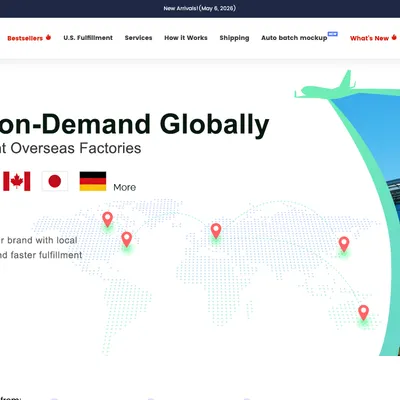Select the East Asia map pin
The height and width of the screenshot is (400, 400).
[x=344, y=244]
